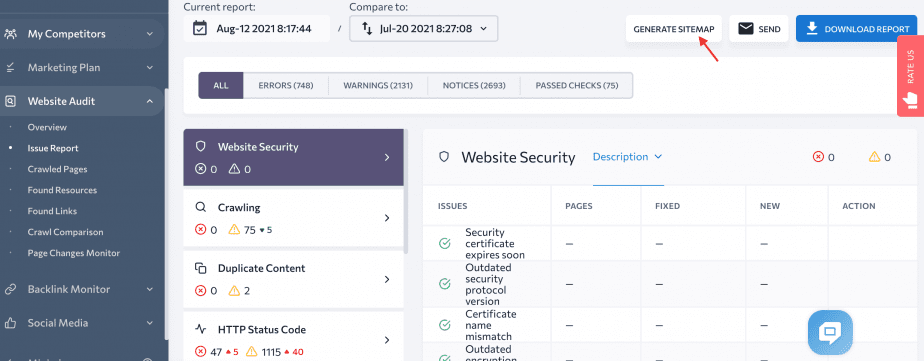
Task: Expand the Website Security Description dropdown
Action: (x=628, y=157)
